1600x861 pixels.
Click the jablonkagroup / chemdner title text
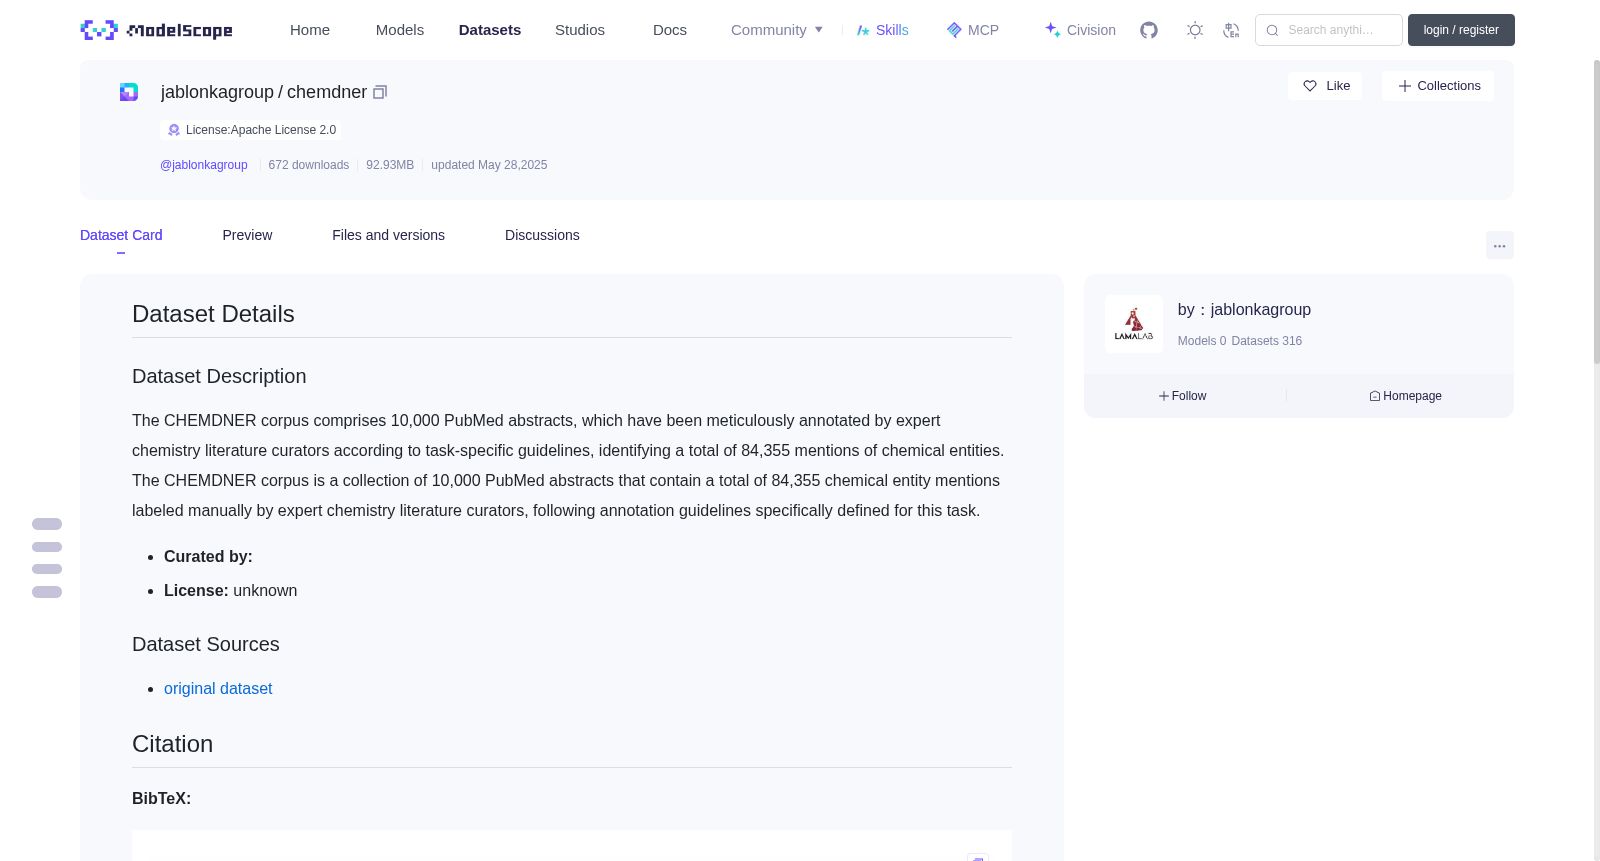[x=264, y=92]
